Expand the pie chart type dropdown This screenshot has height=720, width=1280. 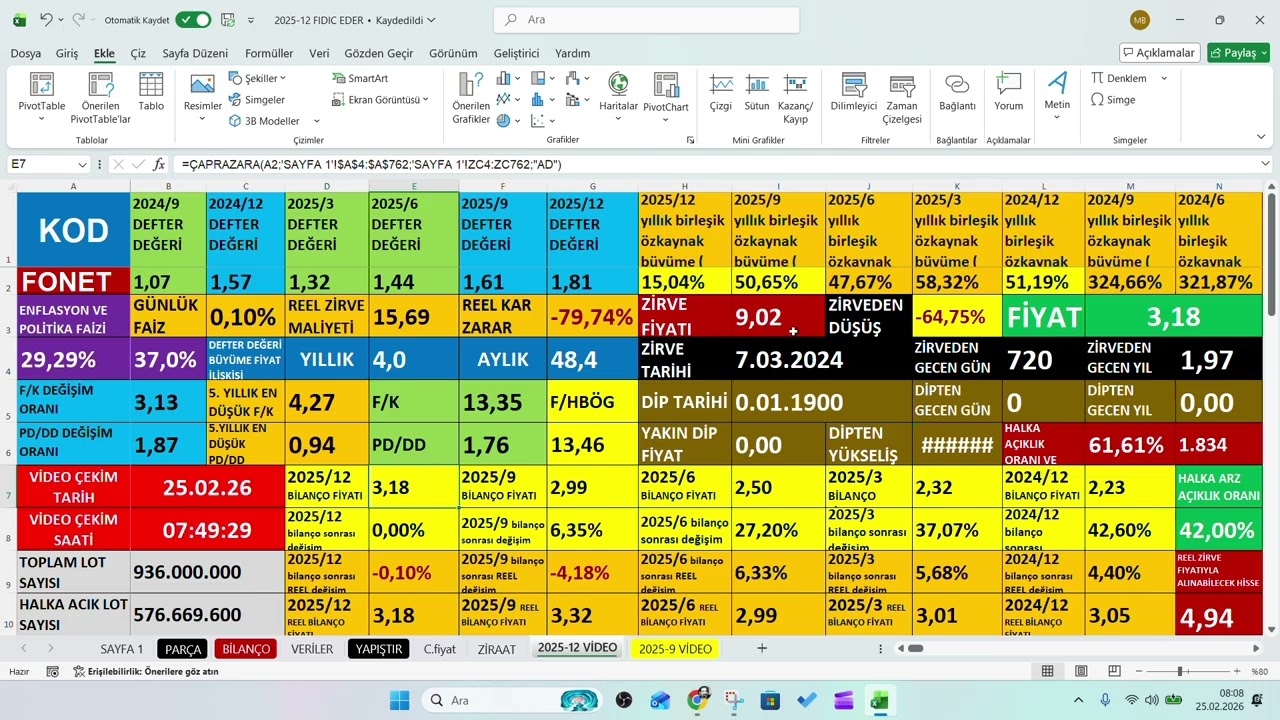click(518, 121)
